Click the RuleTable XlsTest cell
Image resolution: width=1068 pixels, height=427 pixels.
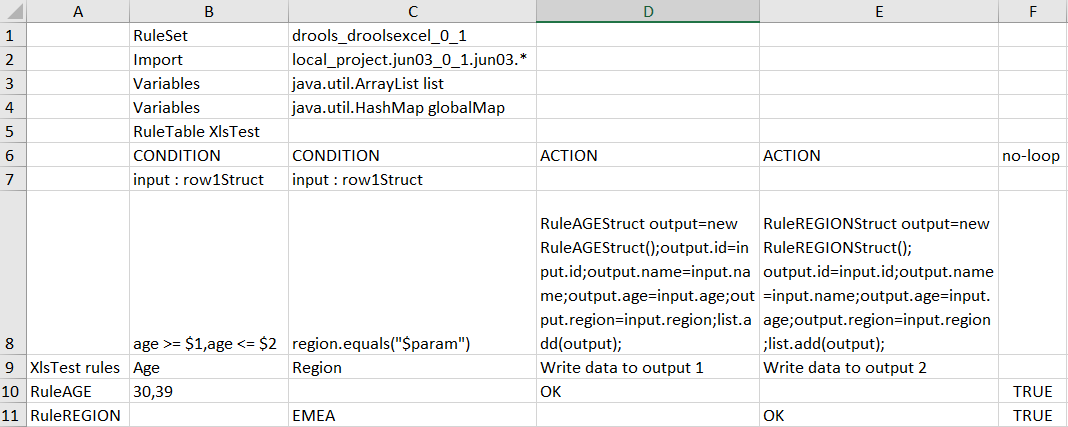(208, 131)
